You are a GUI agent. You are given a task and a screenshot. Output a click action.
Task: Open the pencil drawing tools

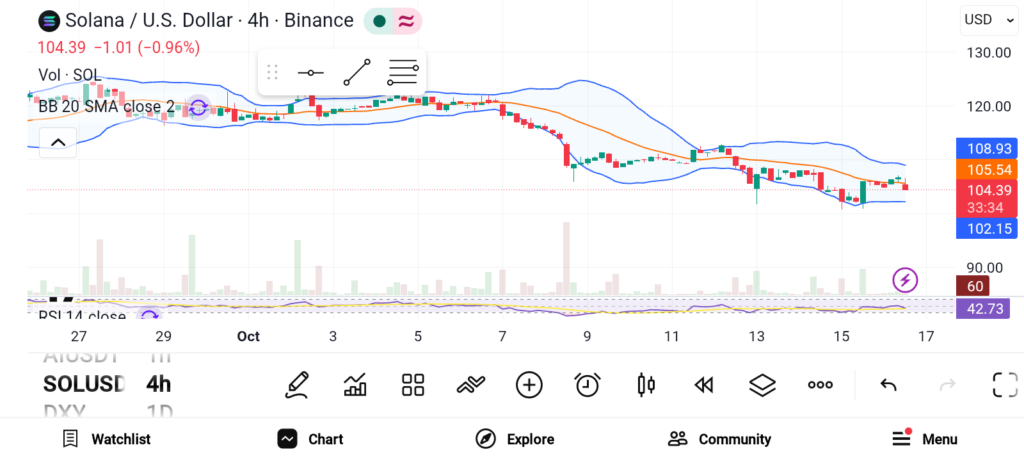[296, 385]
